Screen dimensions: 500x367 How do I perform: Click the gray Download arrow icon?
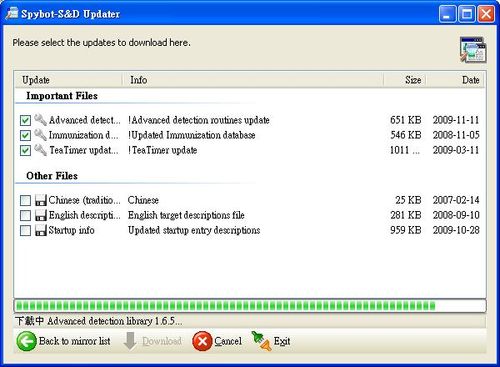click(130, 341)
